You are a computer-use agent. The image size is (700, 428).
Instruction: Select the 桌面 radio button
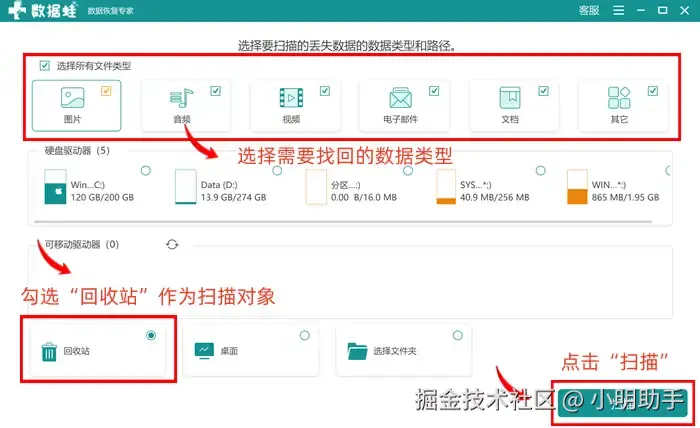(x=304, y=335)
